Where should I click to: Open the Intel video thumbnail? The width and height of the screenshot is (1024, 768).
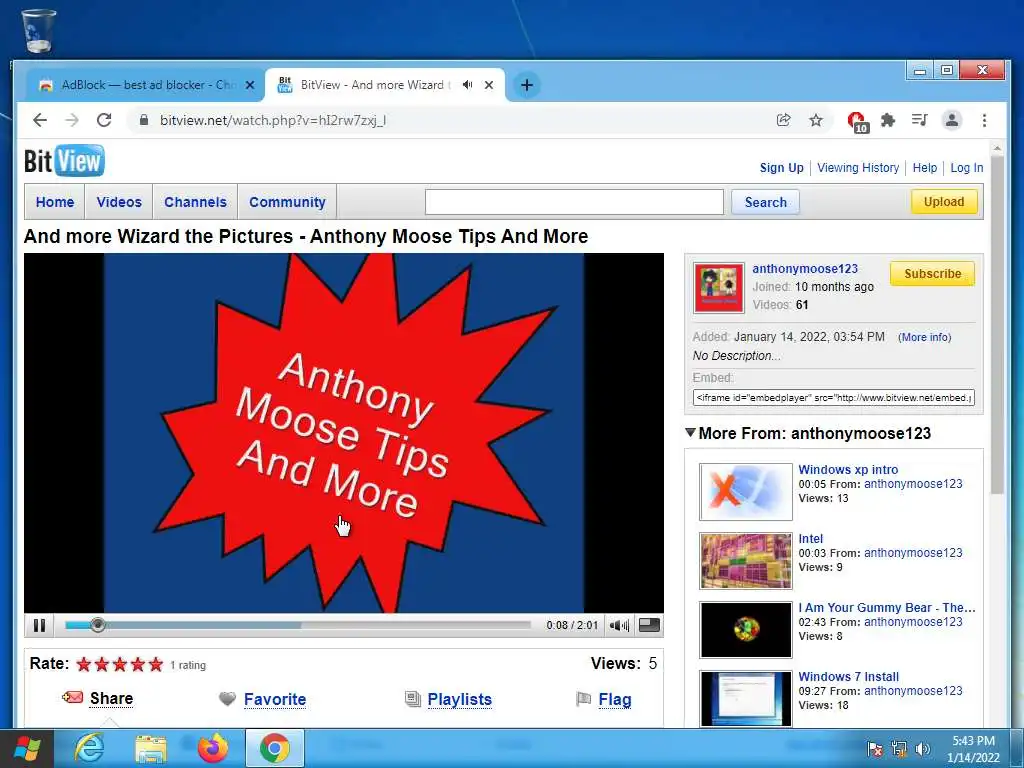[x=746, y=560]
